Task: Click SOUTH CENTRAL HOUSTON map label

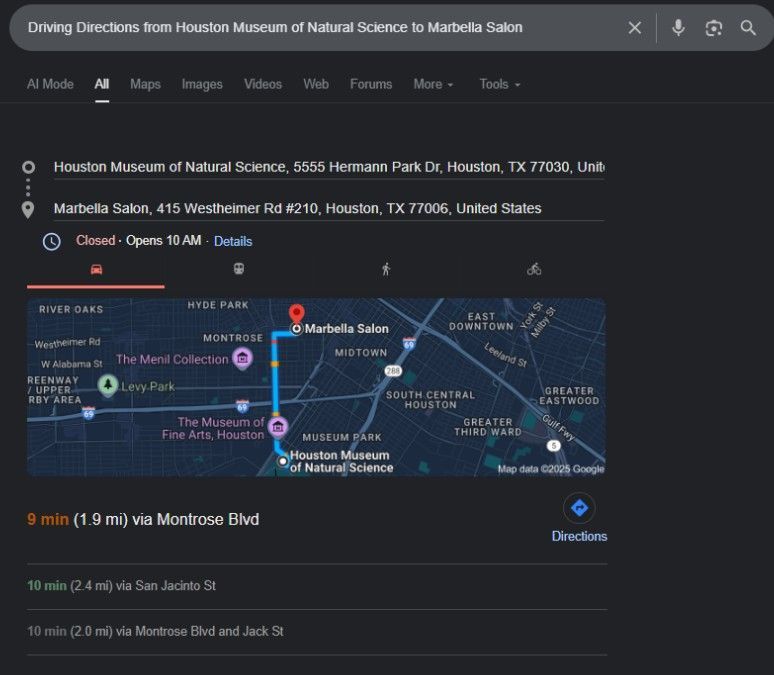Action: pyautogui.click(x=430, y=399)
